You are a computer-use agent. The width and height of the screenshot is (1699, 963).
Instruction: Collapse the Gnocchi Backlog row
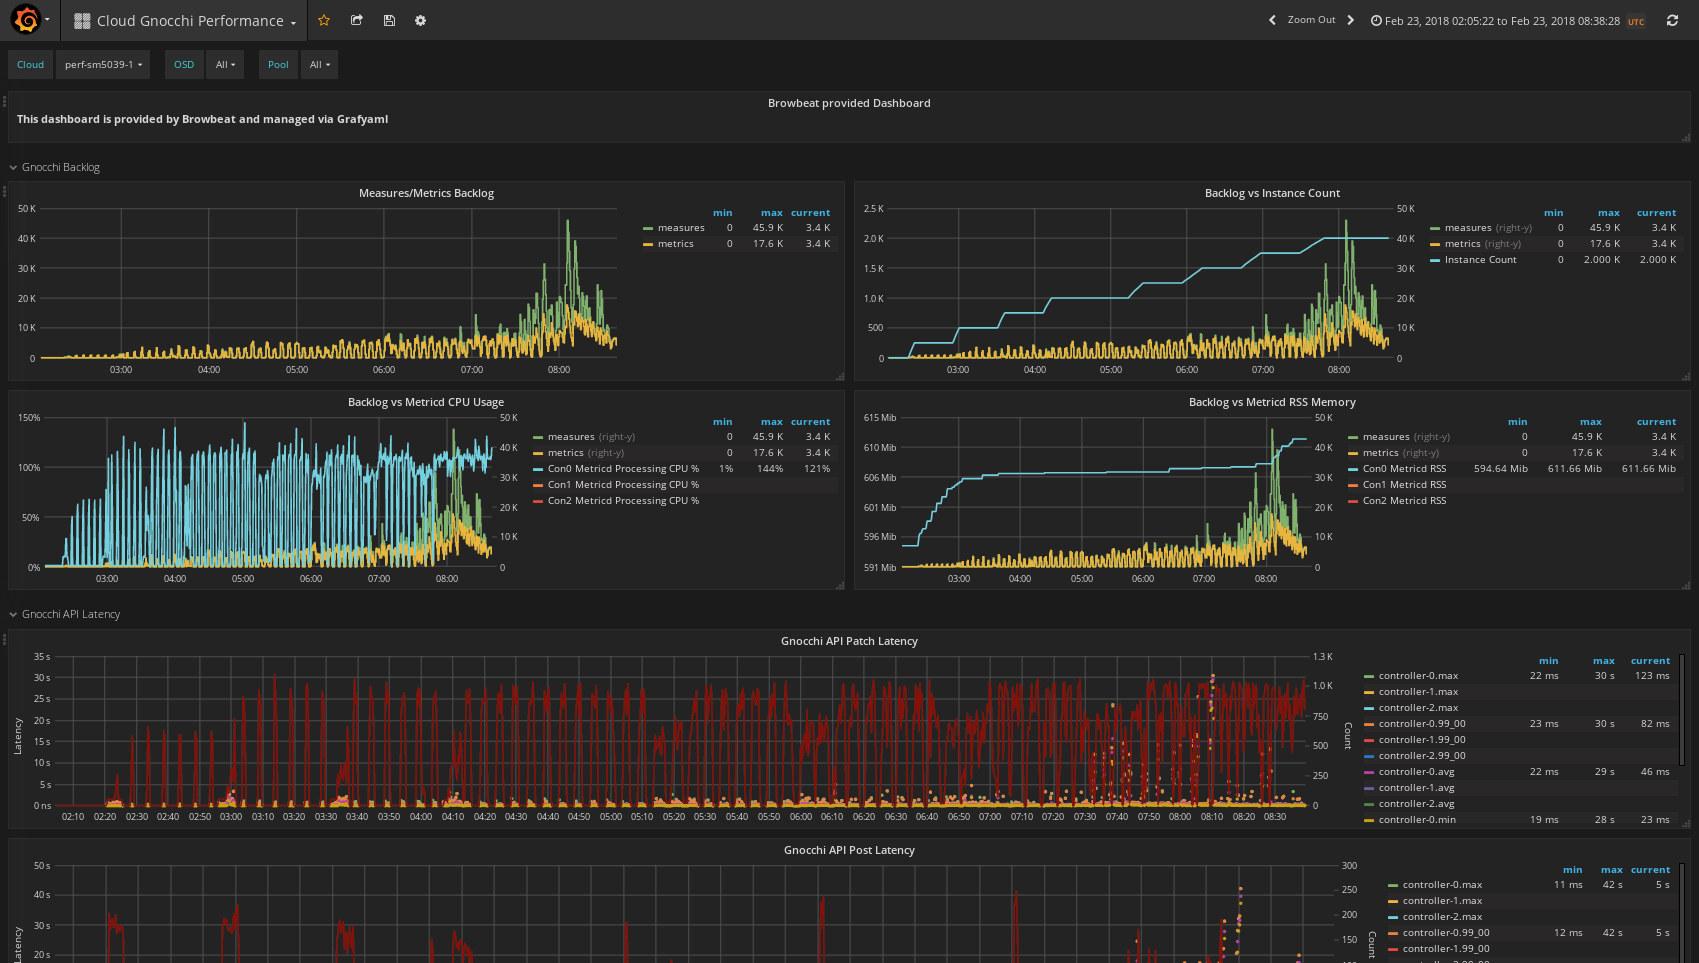(x=60, y=167)
